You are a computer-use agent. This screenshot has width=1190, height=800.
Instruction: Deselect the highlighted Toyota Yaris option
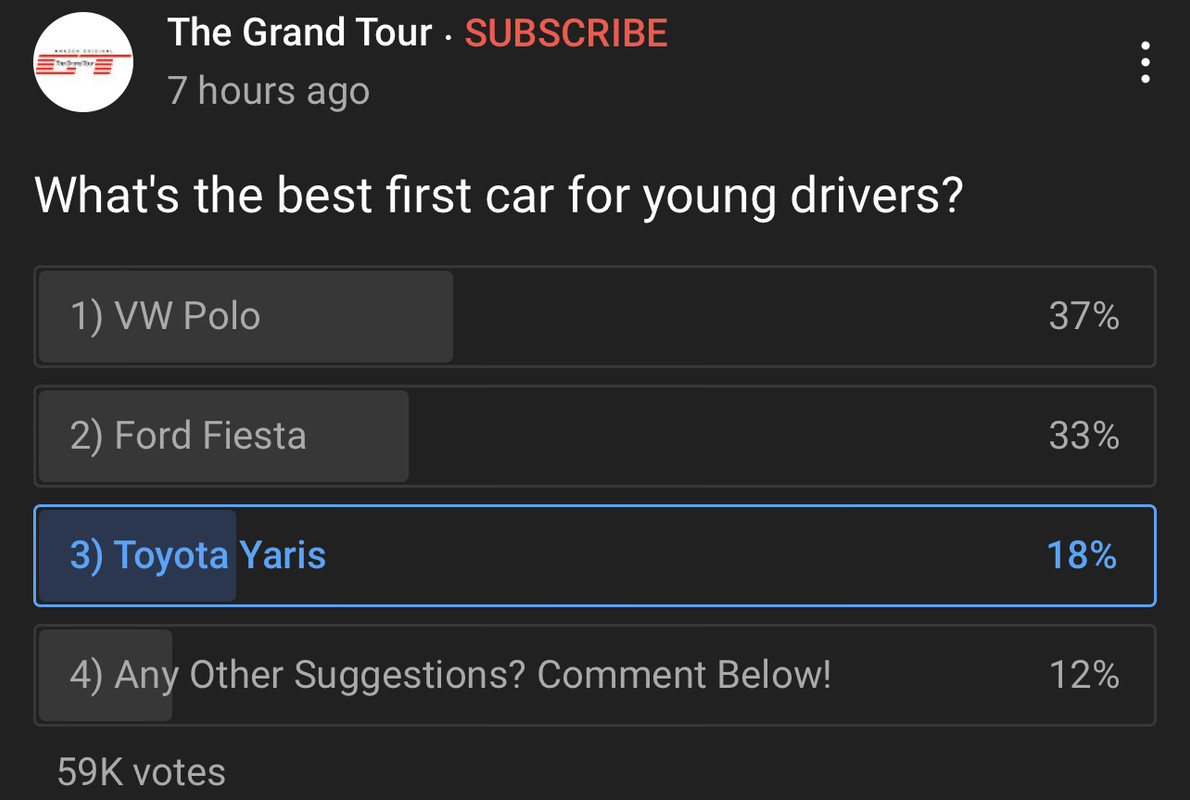(595, 556)
